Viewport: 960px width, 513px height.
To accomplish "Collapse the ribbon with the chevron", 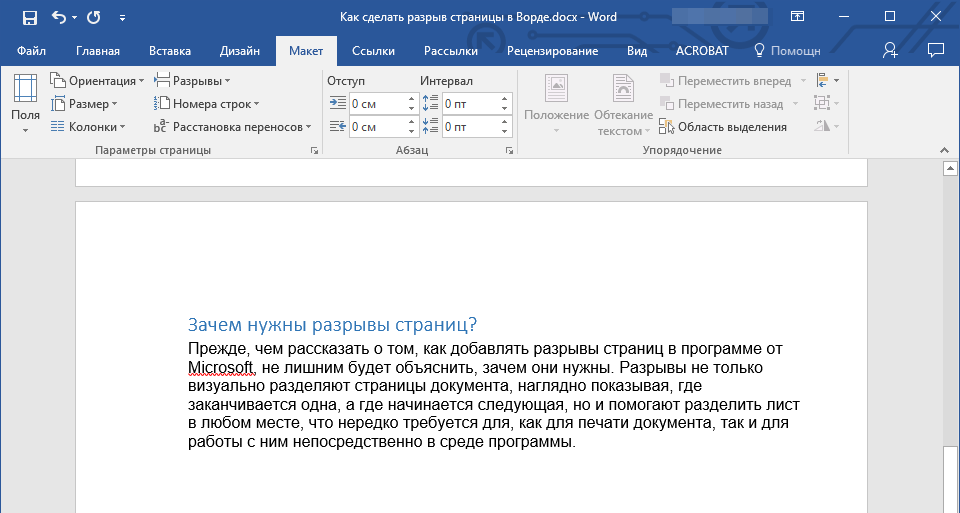I will pos(944,150).
